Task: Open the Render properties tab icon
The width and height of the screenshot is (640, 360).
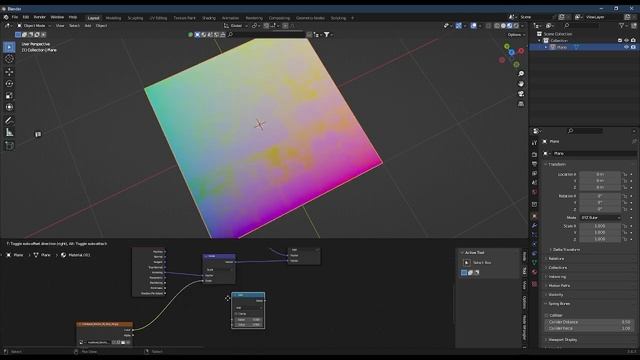Action: pyautogui.click(x=534, y=155)
